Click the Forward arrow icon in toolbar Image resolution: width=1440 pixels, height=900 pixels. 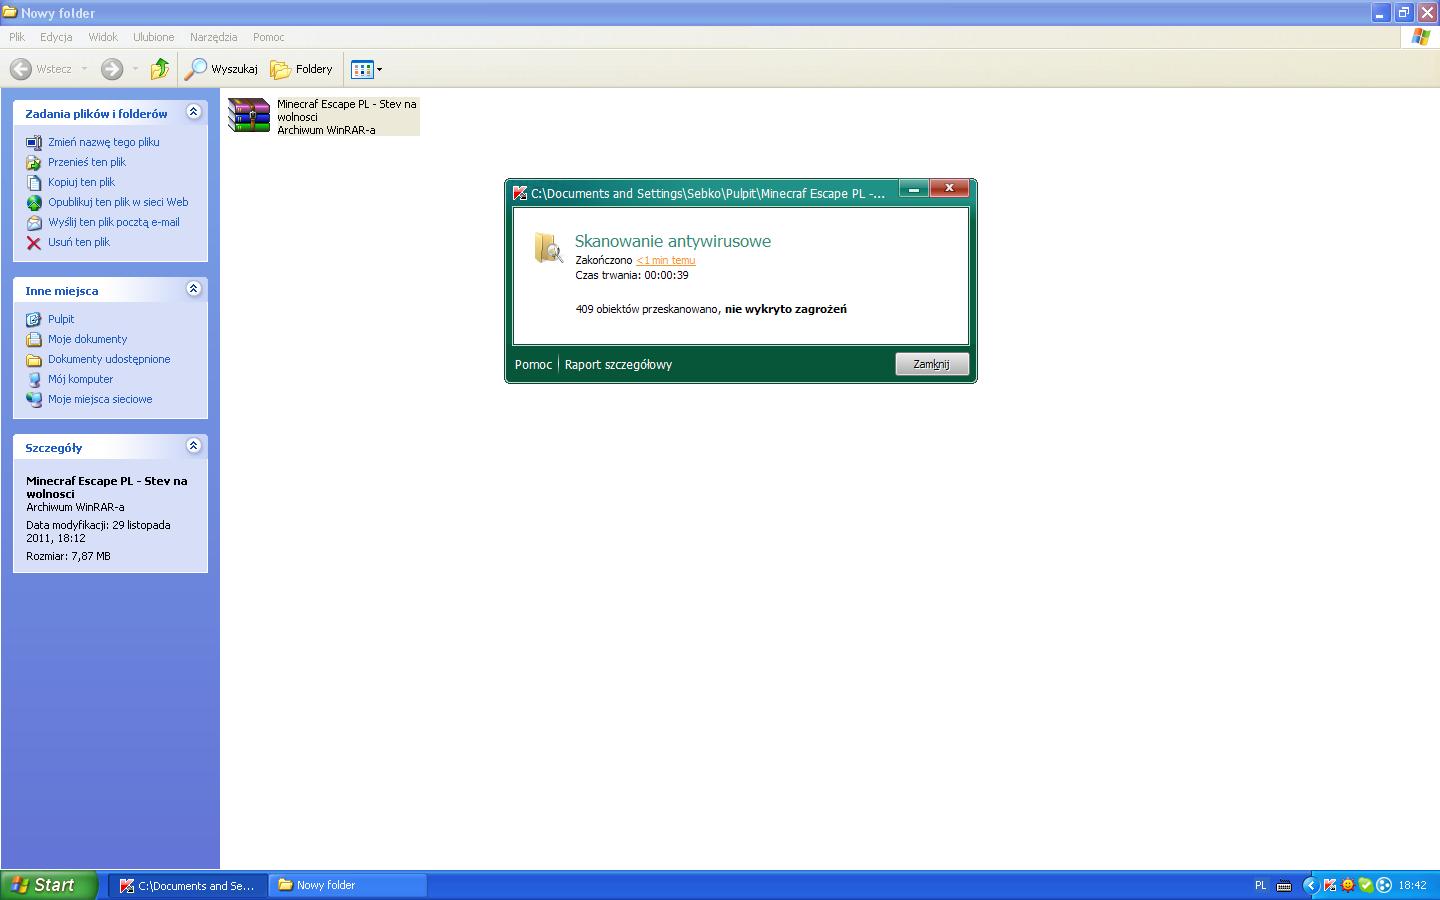point(112,69)
